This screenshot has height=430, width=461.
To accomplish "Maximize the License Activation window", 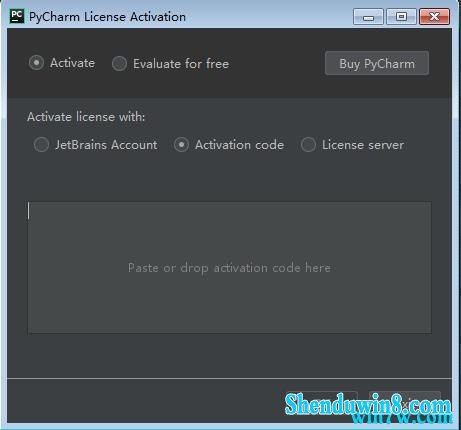I will tap(401, 17).
